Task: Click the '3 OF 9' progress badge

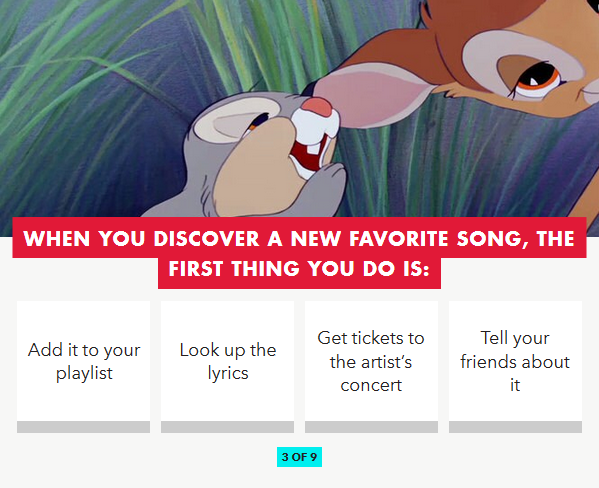Action: click(300, 457)
